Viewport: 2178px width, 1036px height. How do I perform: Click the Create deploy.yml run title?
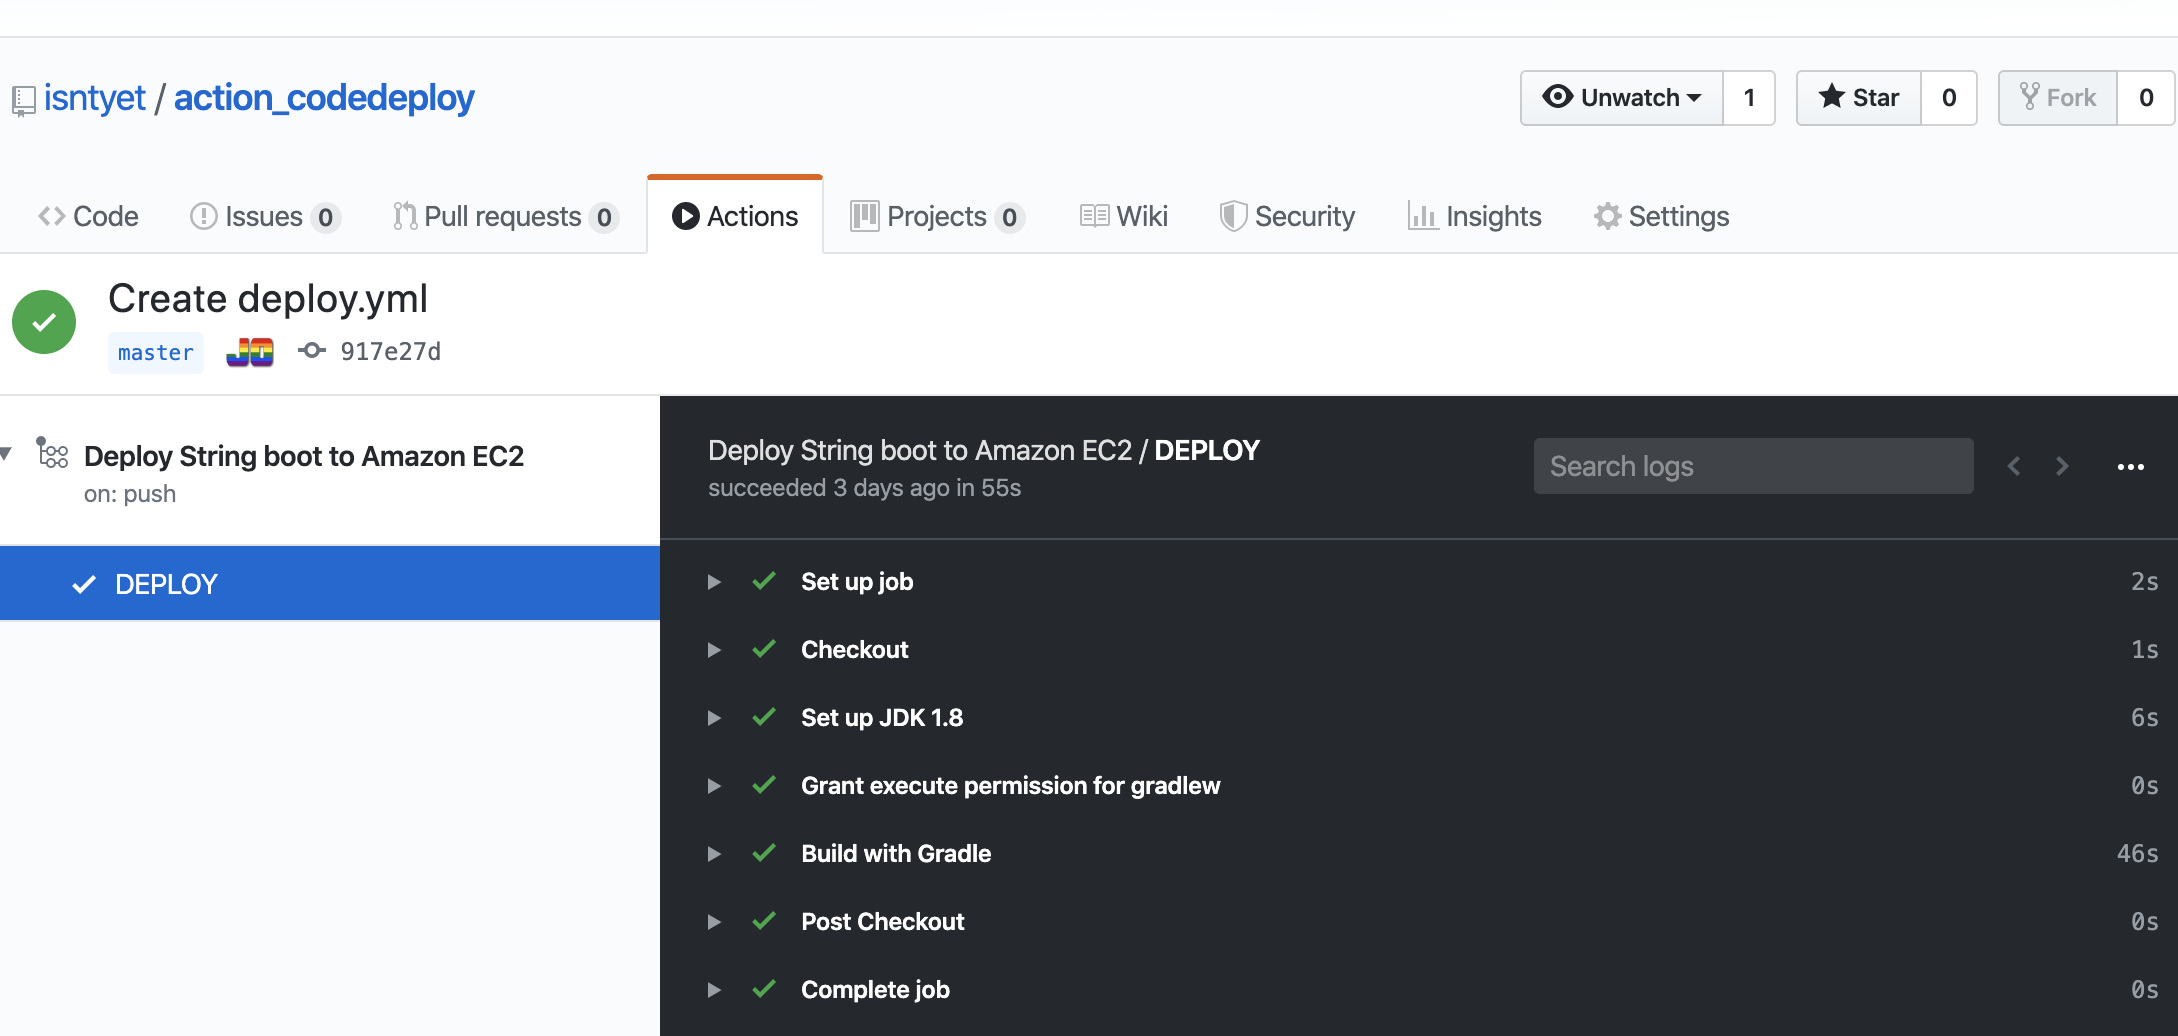pyautogui.click(x=268, y=299)
